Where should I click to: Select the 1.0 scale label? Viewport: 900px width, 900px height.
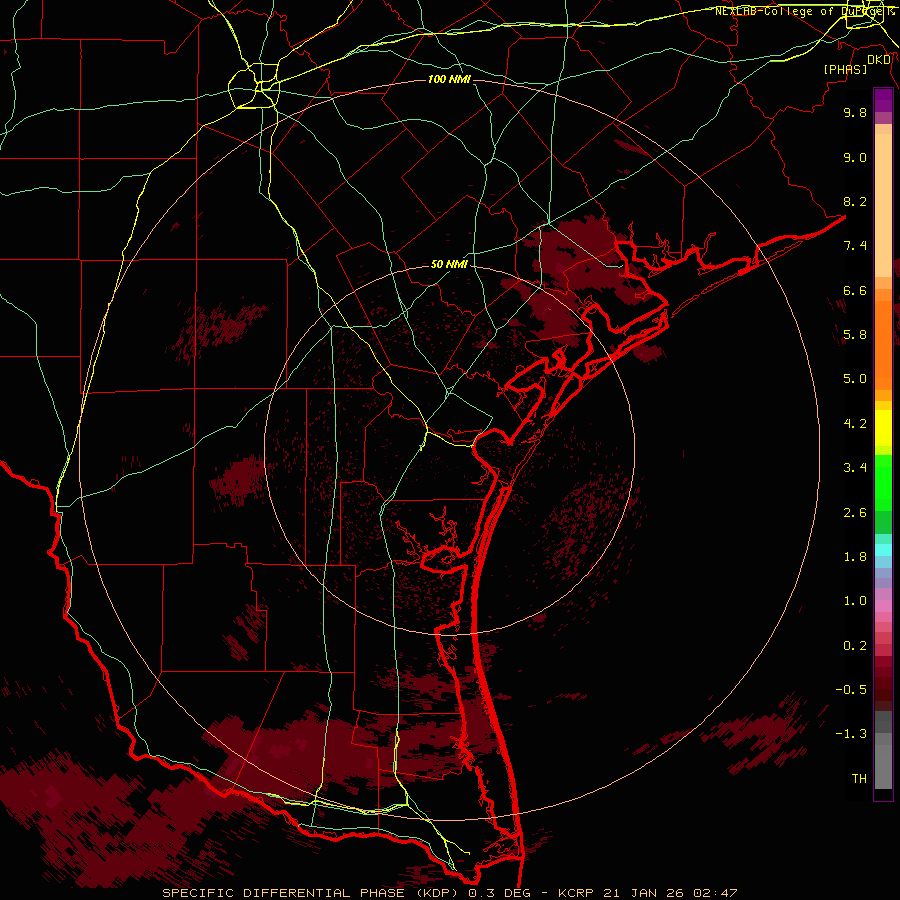(x=855, y=601)
